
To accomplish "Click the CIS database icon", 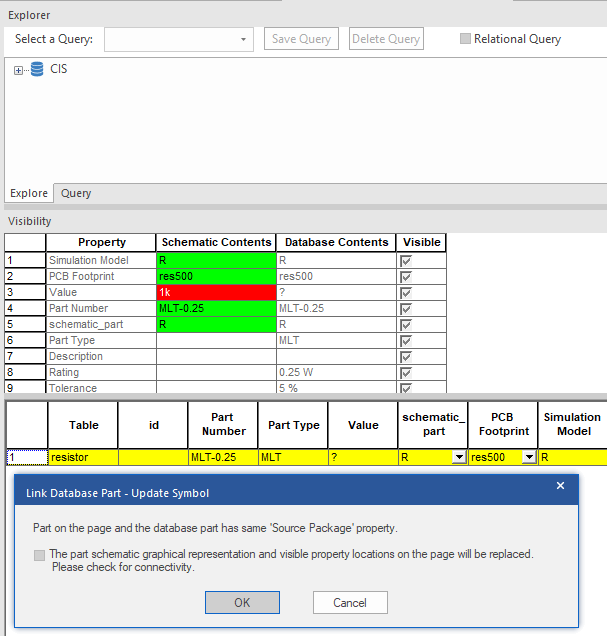I will coord(37,70).
